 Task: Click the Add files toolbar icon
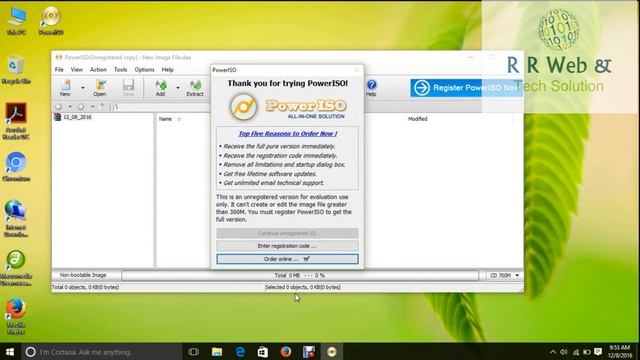point(160,88)
